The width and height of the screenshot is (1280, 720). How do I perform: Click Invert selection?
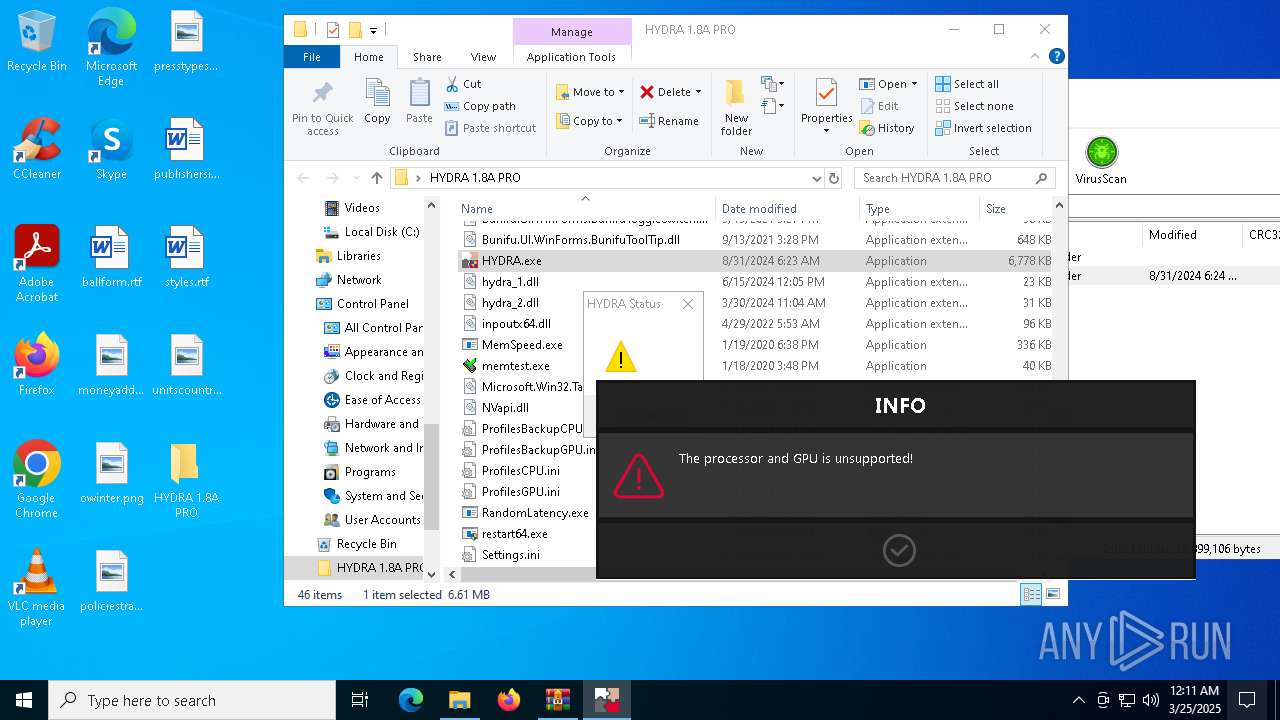(983, 128)
